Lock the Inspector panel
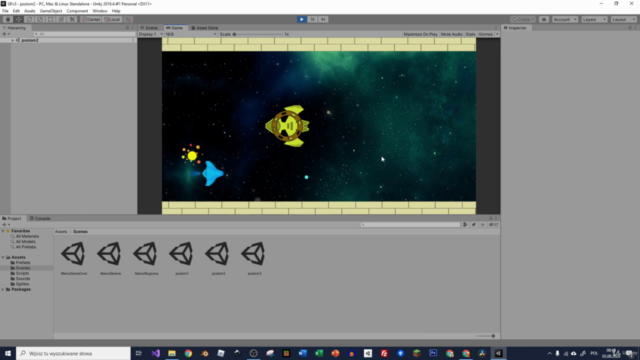Screen dimensions: 640x360 (630, 28)
